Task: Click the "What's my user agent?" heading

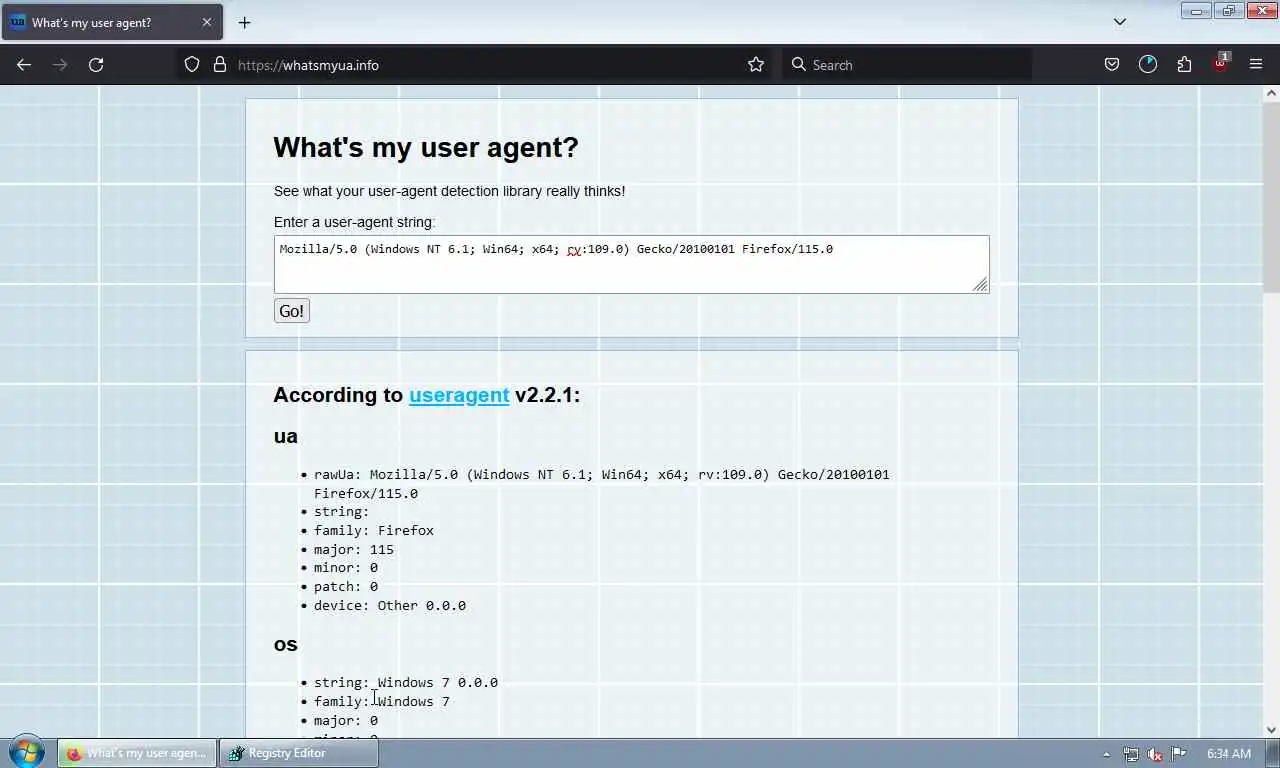Action: [426, 148]
